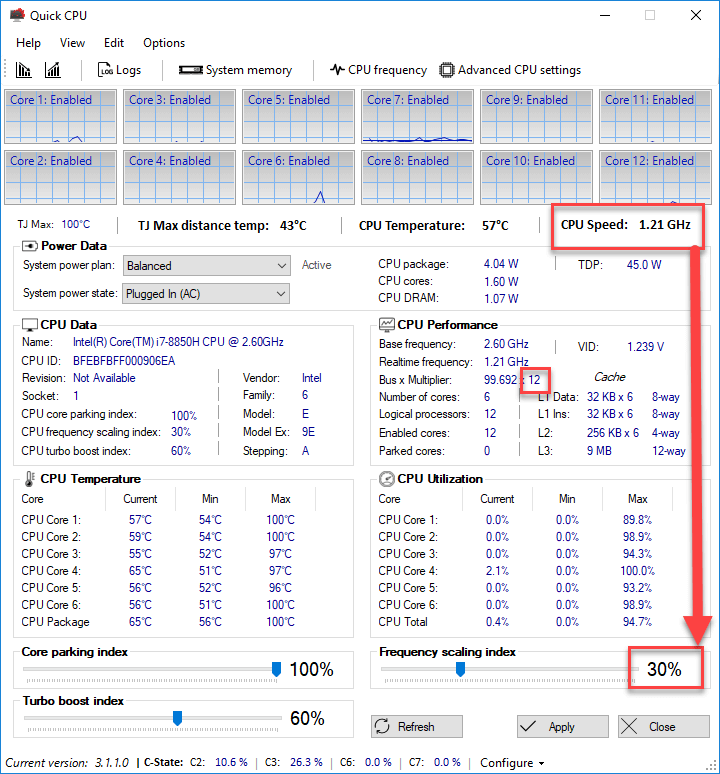Viewport: 720px width, 774px height.
Task: Open the second chart icon in toolbar
Action: point(52,70)
